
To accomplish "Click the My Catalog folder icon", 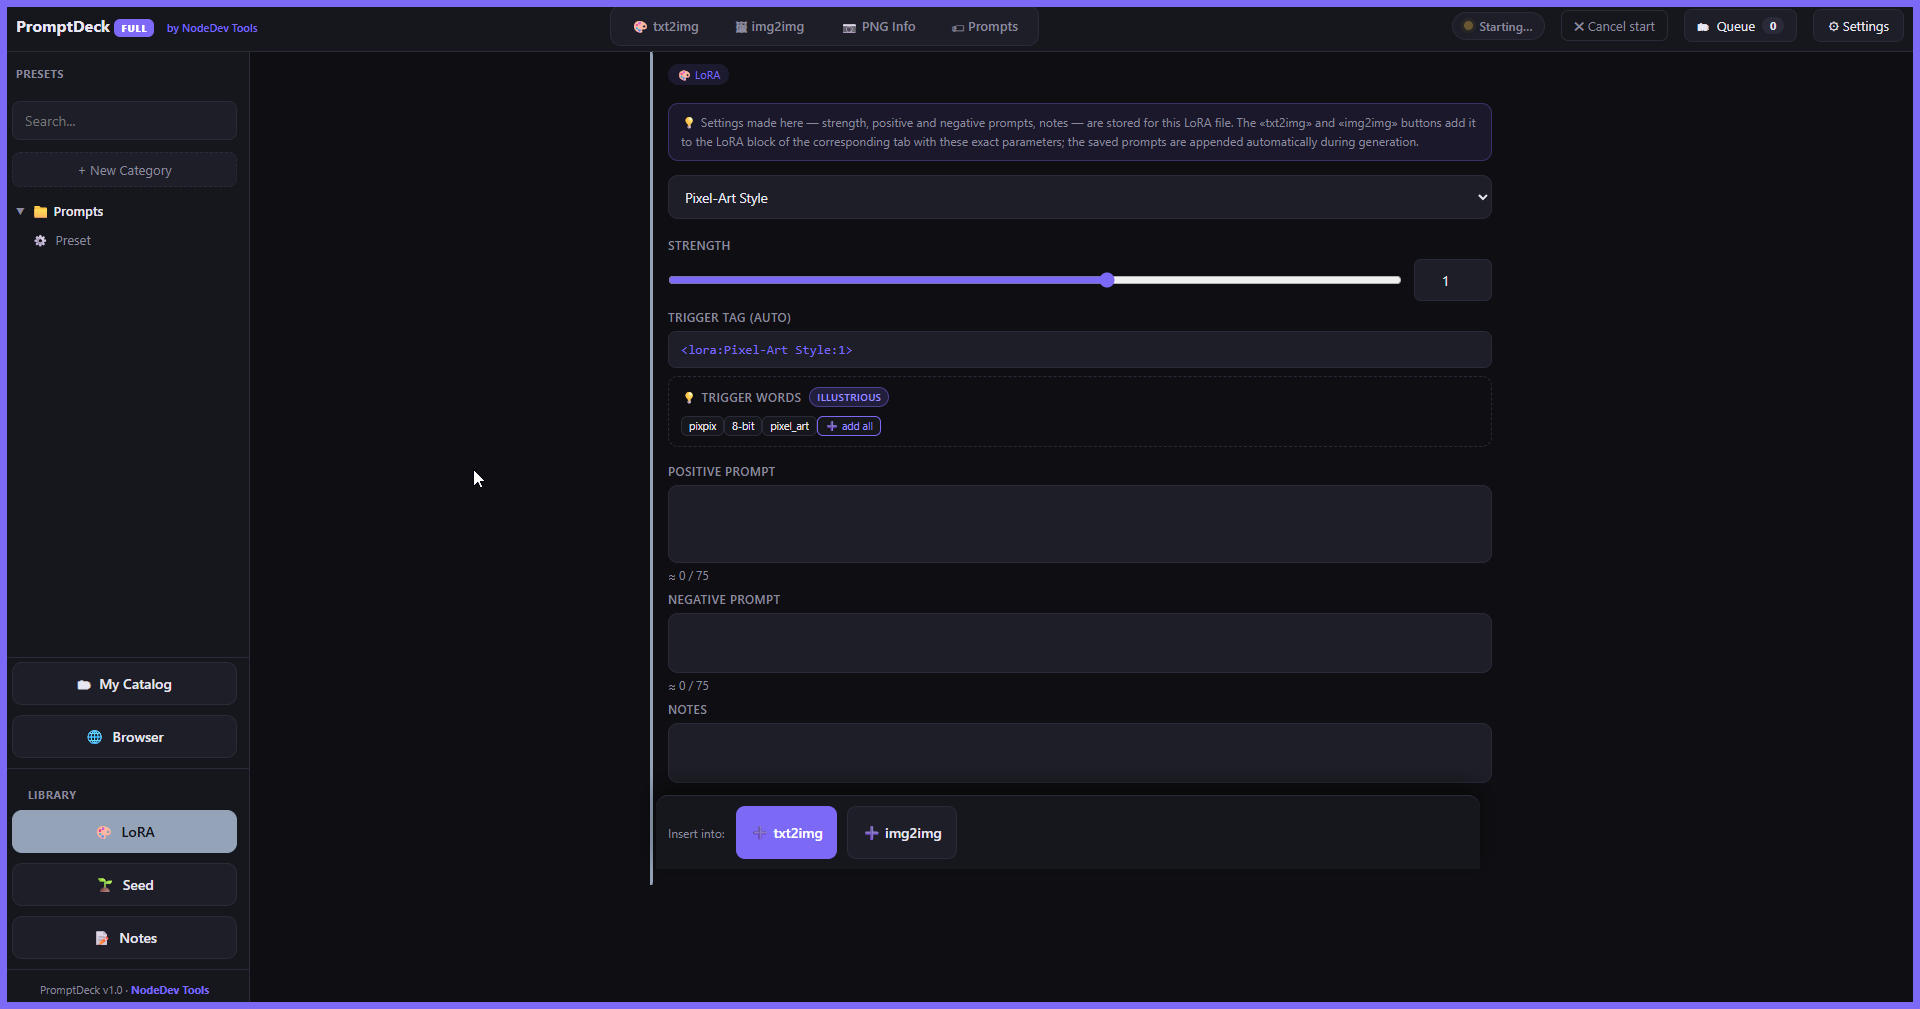I will 84,685.
